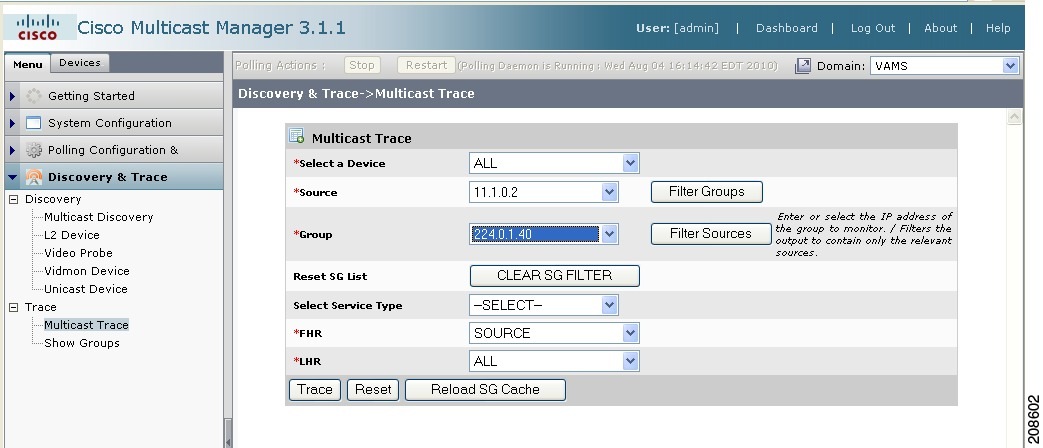The width and height of the screenshot is (1043, 448).
Task: Click the Reset button
Action: click(372, 390)
